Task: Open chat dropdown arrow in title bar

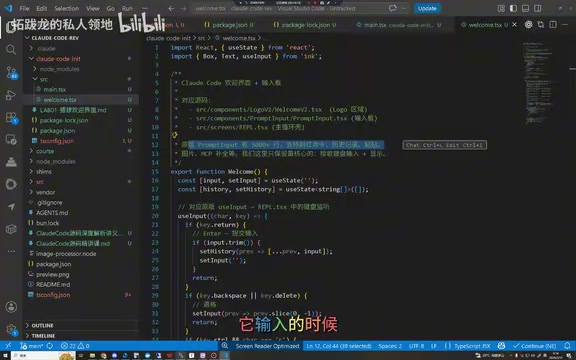Action: 404,8
